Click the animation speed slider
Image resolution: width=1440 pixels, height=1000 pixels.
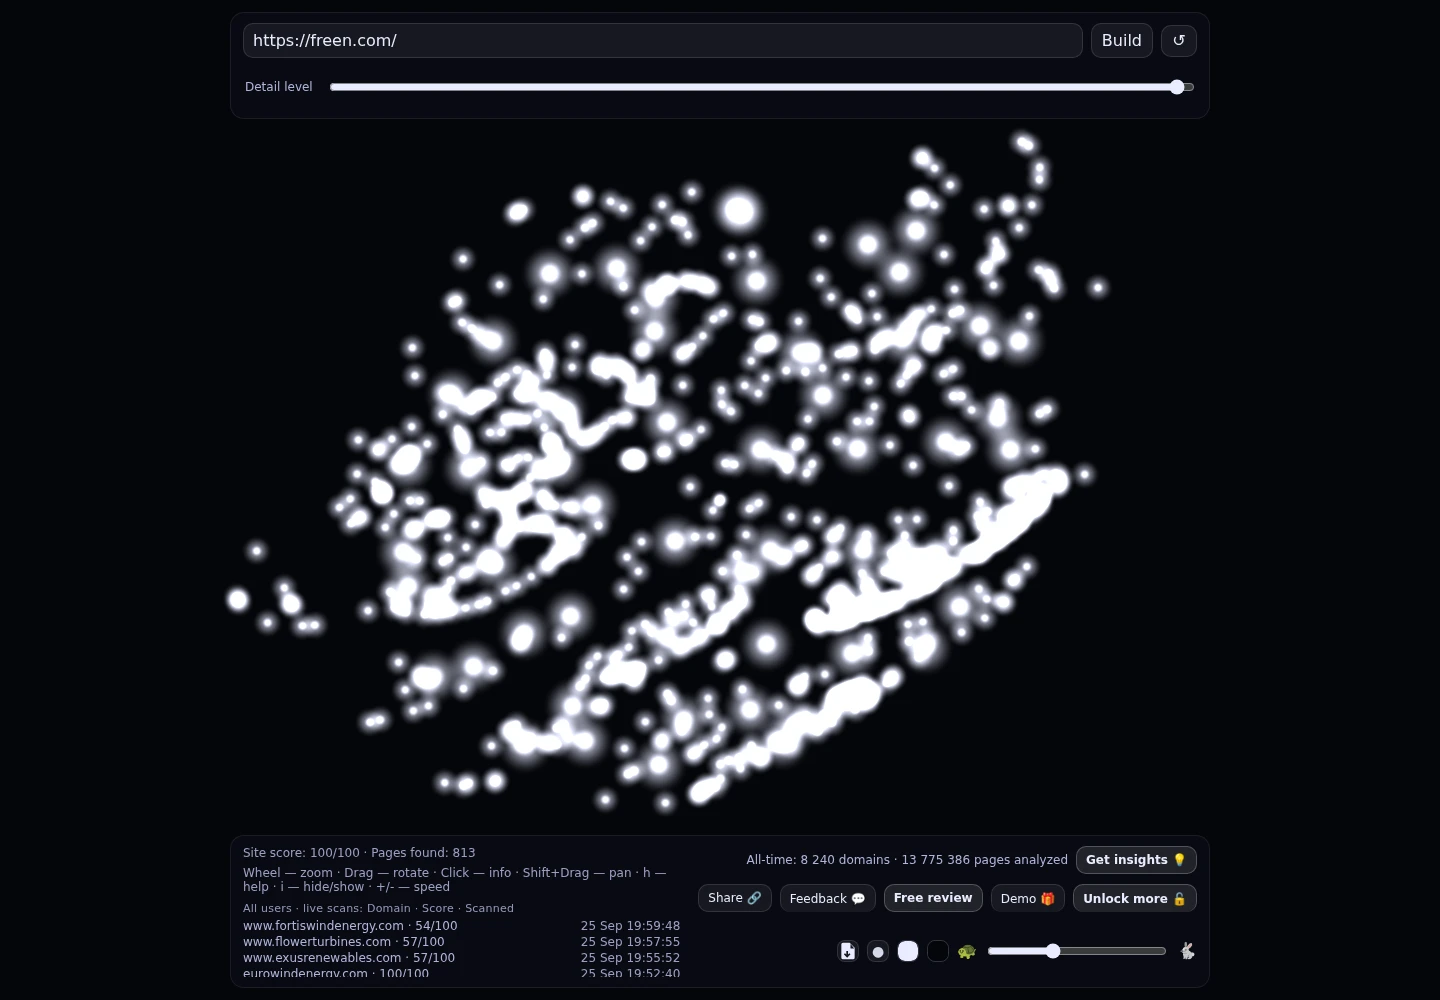point(1077,951)
